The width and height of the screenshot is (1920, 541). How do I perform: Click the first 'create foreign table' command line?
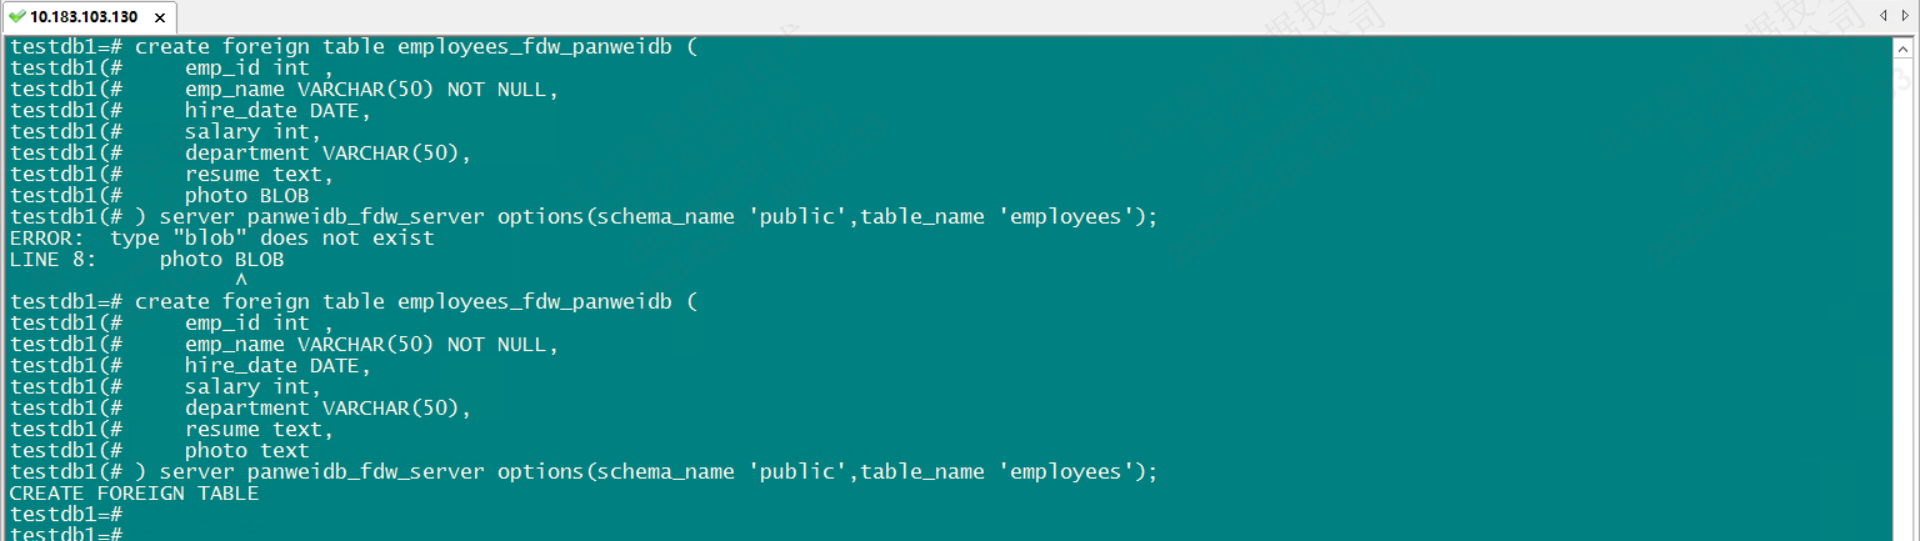click(x=403, y=47)
